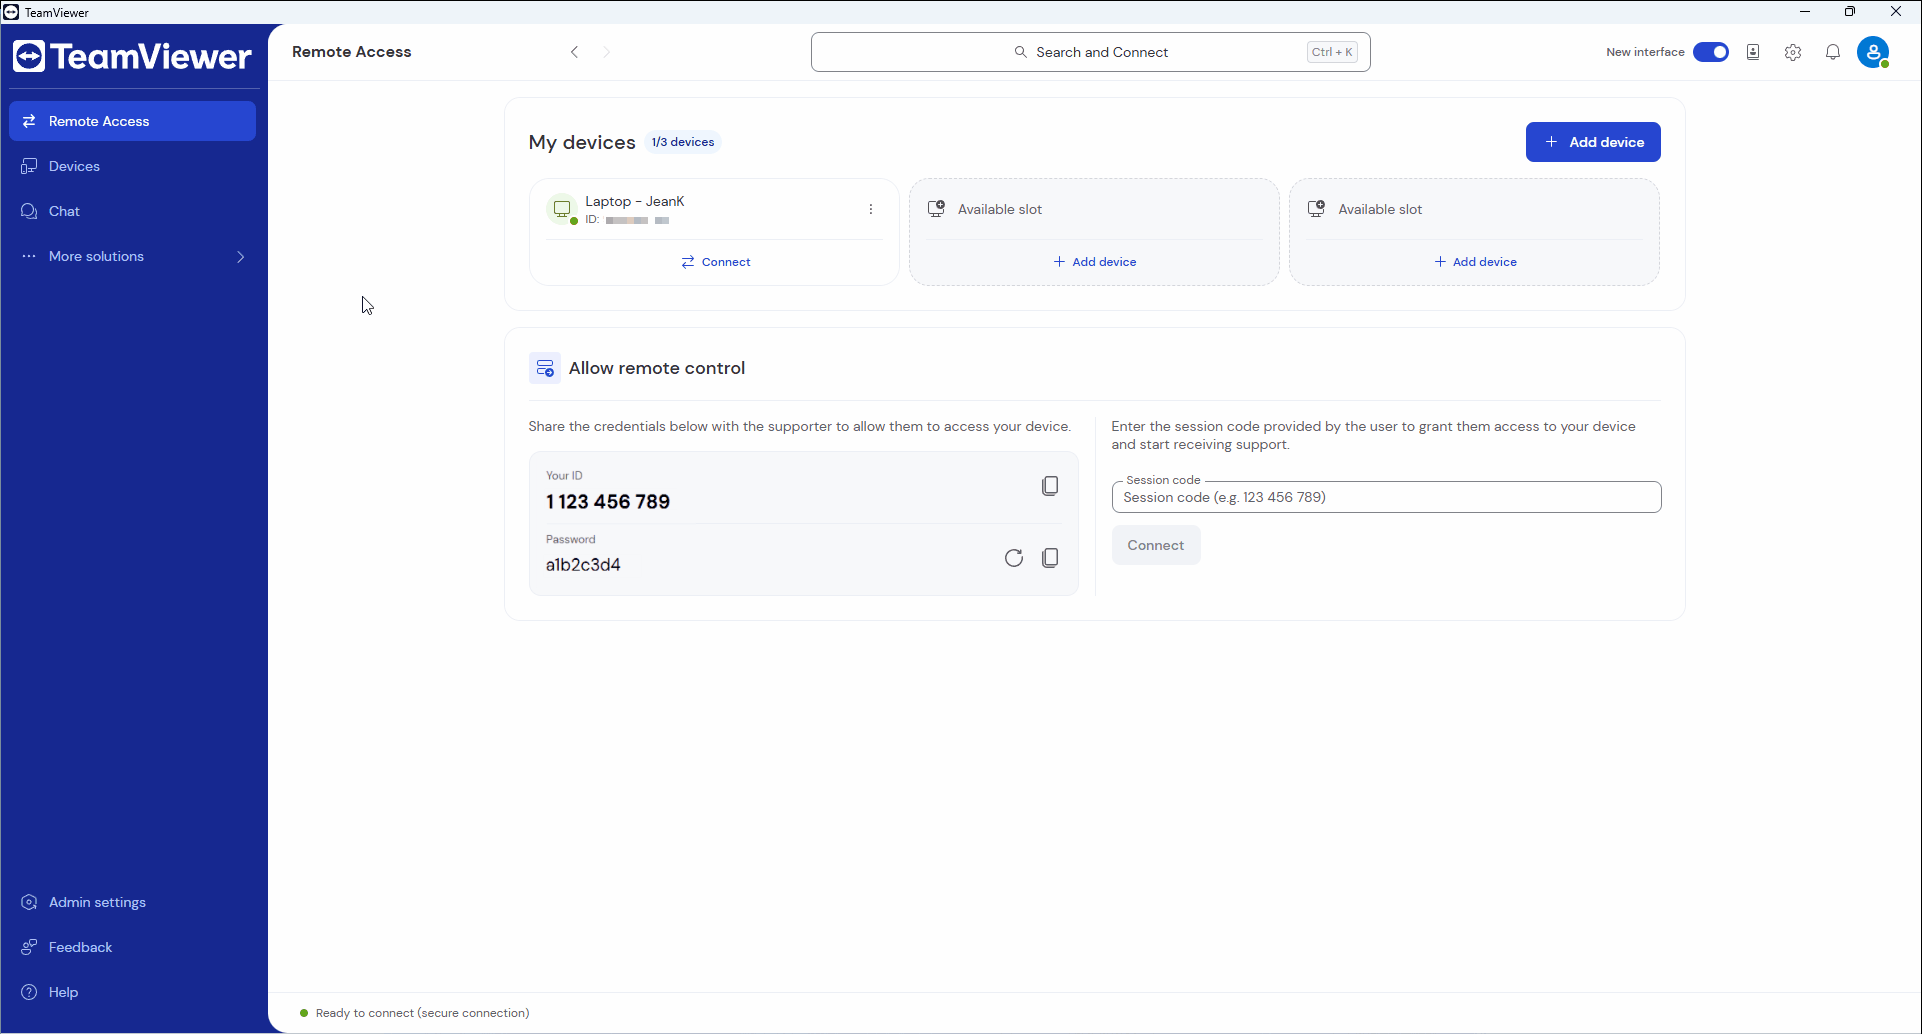The height and width of the screenshot is (1034, 1922).
Task: Click the Laptop - JeanK device icon
Action: point(562,209)
